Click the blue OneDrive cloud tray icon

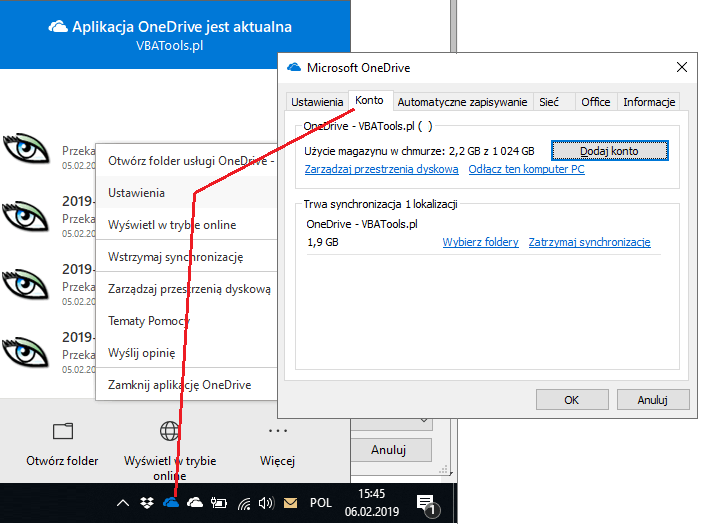[x=171, y=503]
